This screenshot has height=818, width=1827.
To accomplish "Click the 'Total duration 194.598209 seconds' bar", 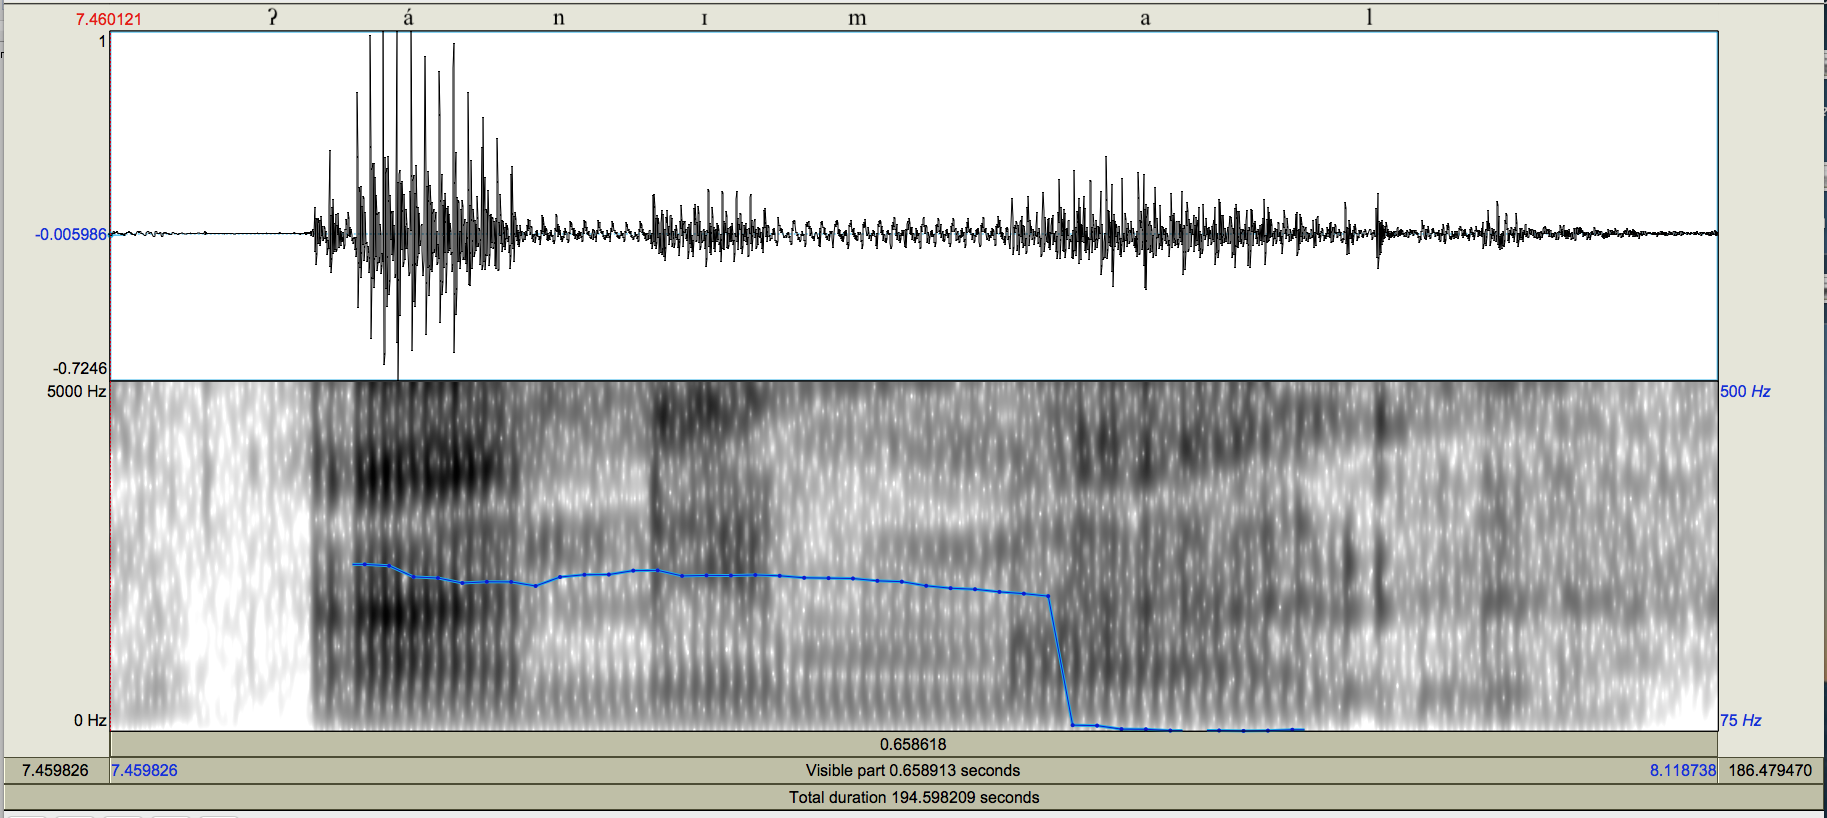I will point(913,797).
